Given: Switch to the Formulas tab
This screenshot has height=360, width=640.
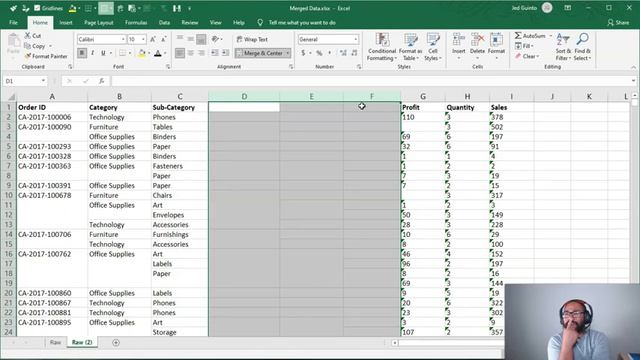Looking at the screenshot, I should pos(136,22).
